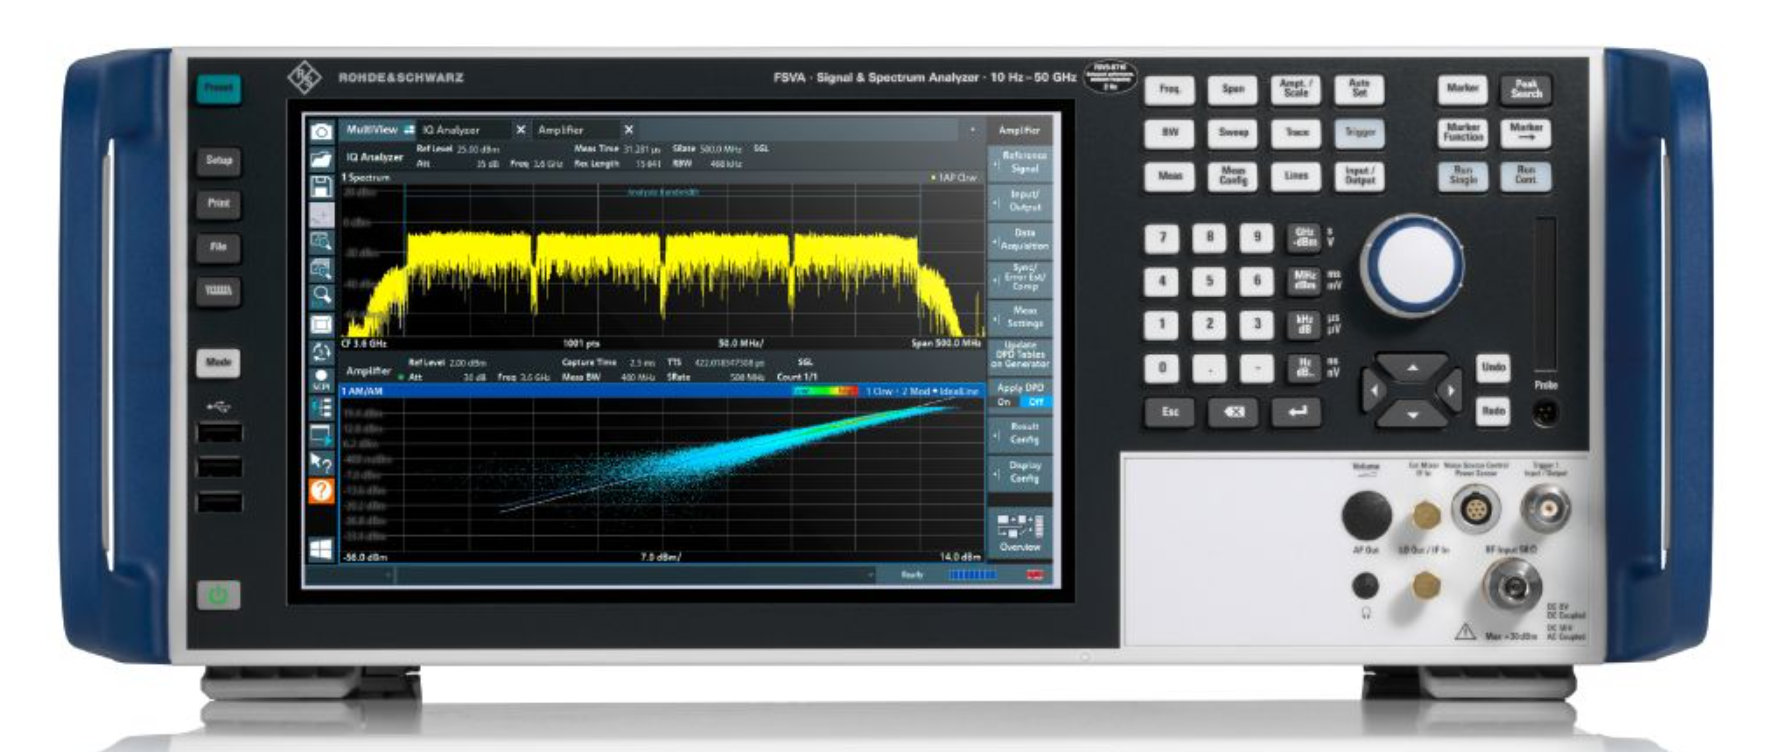Close the IQ Analyzer tab
The height and width of the screenshot is (752, 1770).
pyautogui.click(x=520, y=130)
